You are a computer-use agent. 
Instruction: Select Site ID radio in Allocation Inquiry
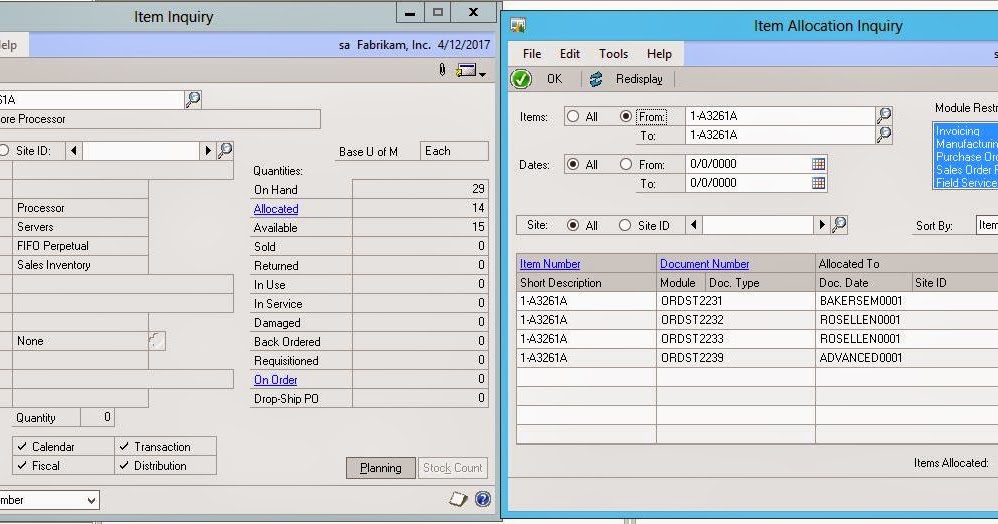tap(625, 225)
